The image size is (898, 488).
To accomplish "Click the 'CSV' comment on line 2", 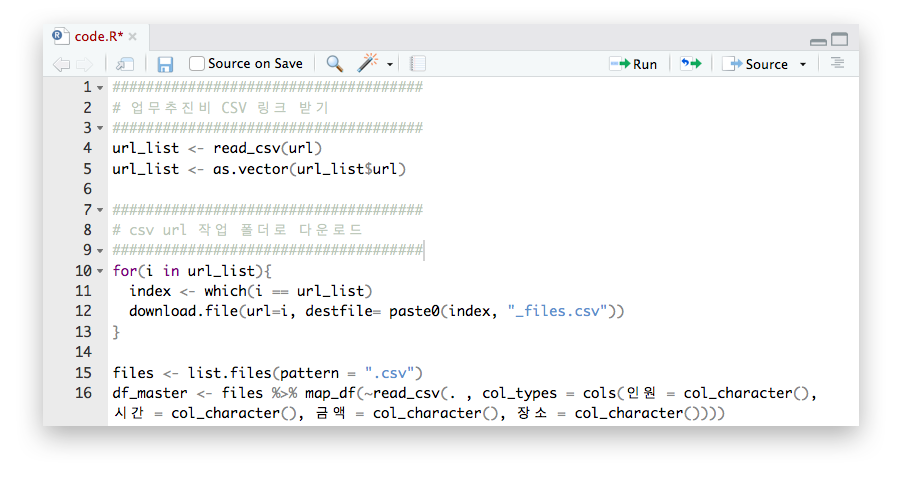I will coord(234,108).
